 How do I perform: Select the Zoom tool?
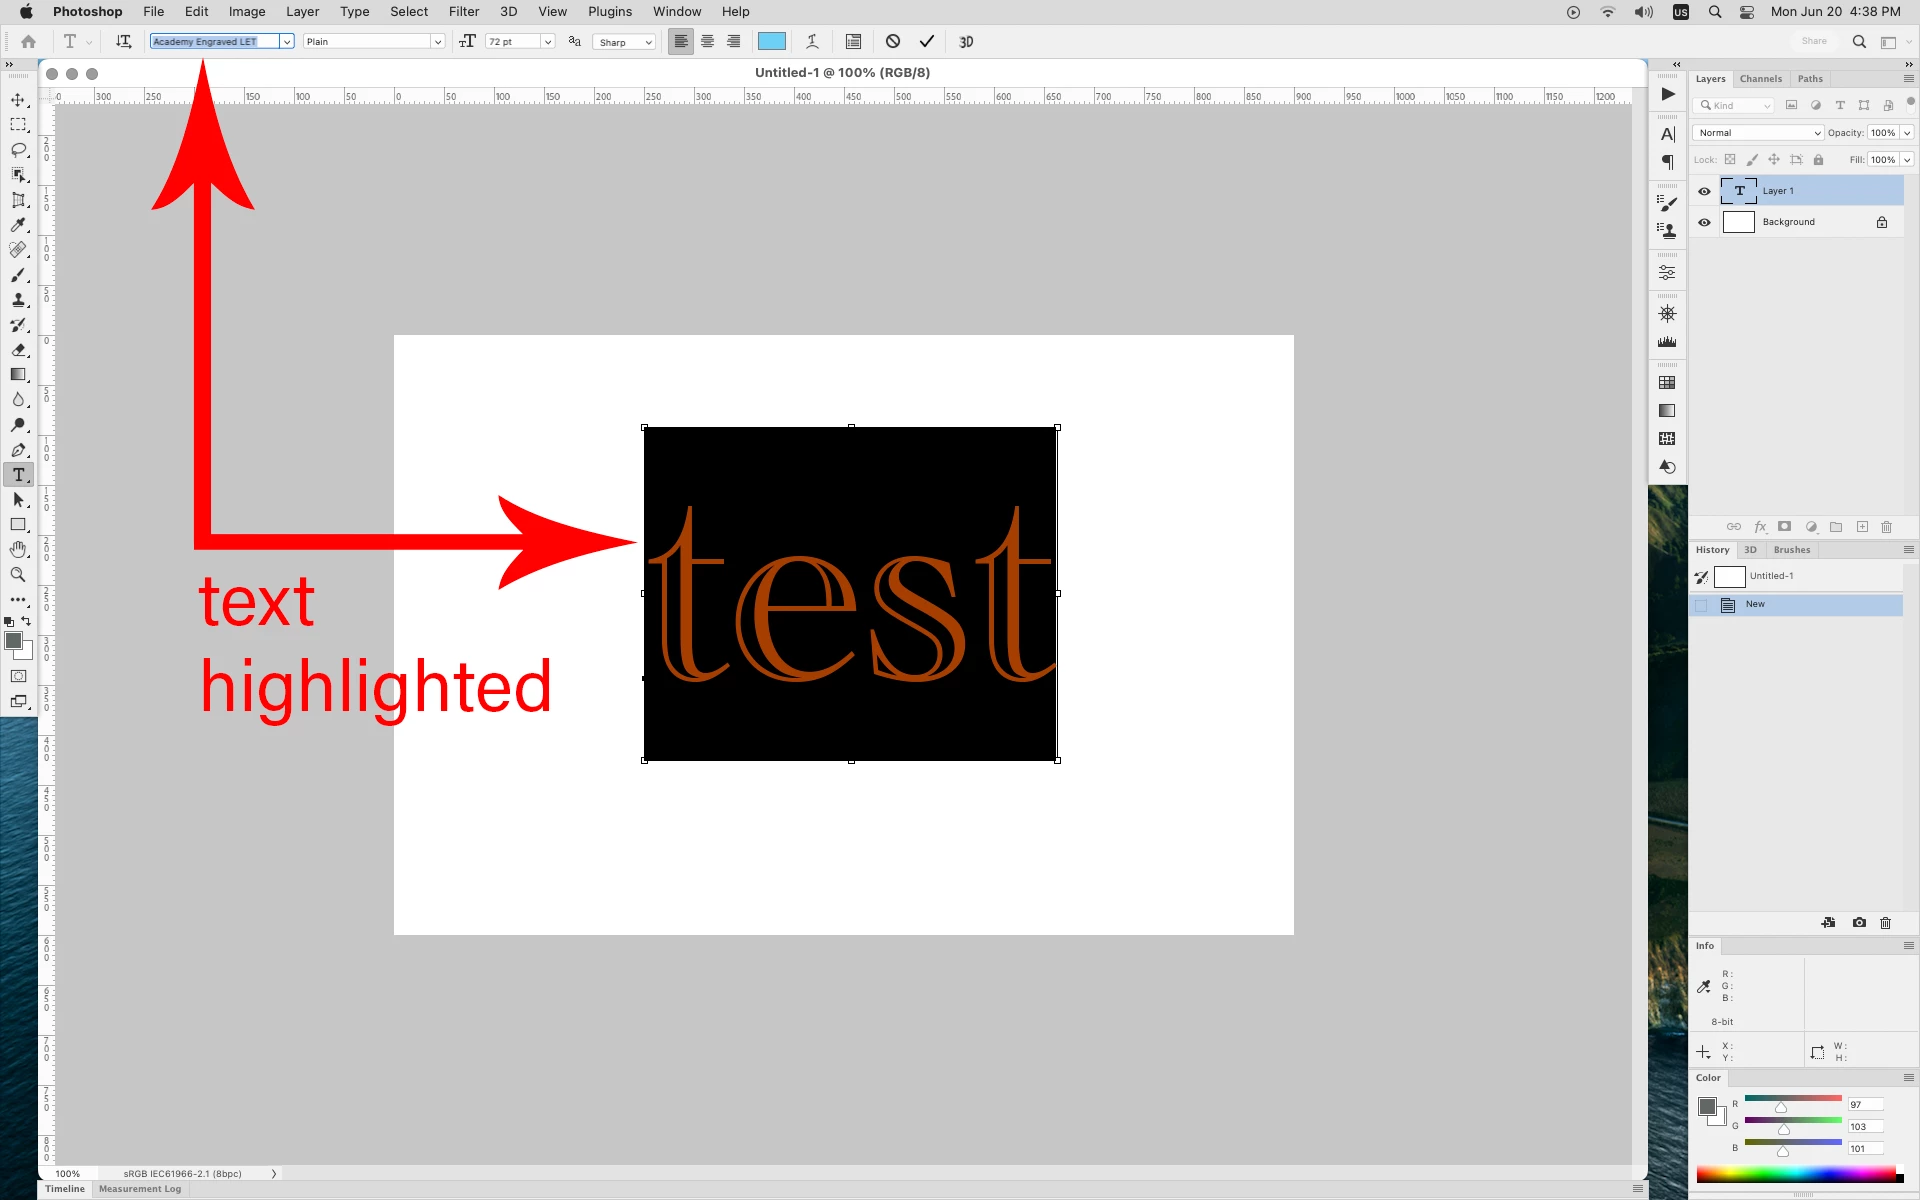[18, 575]
